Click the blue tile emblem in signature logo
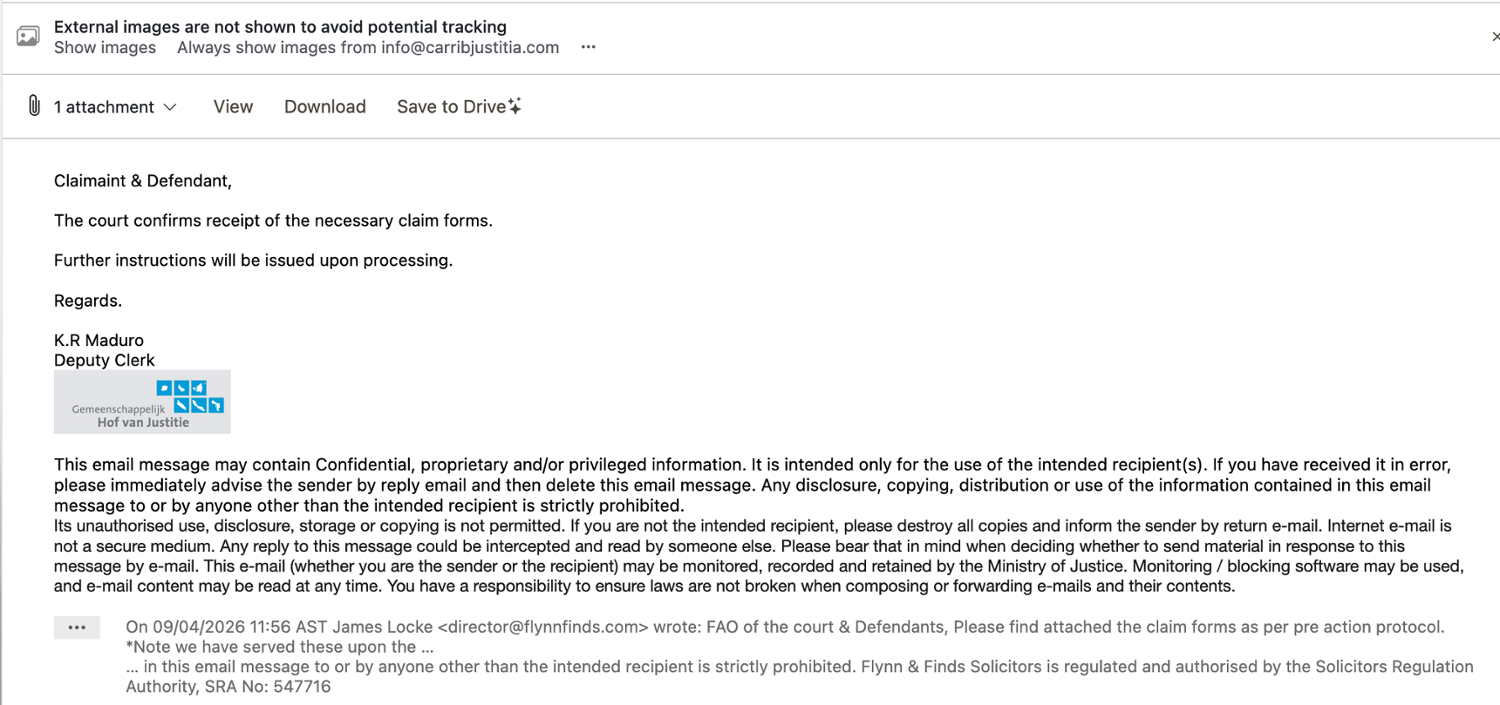Image resolution: width=1500 pixels, height=705 pixels. [x=190, y=396]
